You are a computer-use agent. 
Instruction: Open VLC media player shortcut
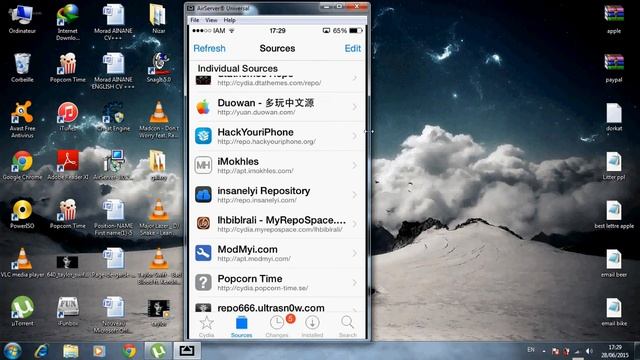(22, 263)
